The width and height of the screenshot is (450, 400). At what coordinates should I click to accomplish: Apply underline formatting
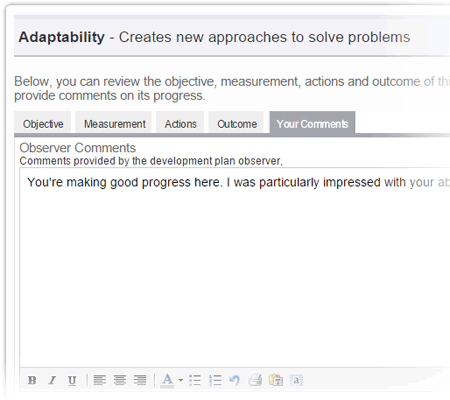pyautogui.click(x=72, y=380)
